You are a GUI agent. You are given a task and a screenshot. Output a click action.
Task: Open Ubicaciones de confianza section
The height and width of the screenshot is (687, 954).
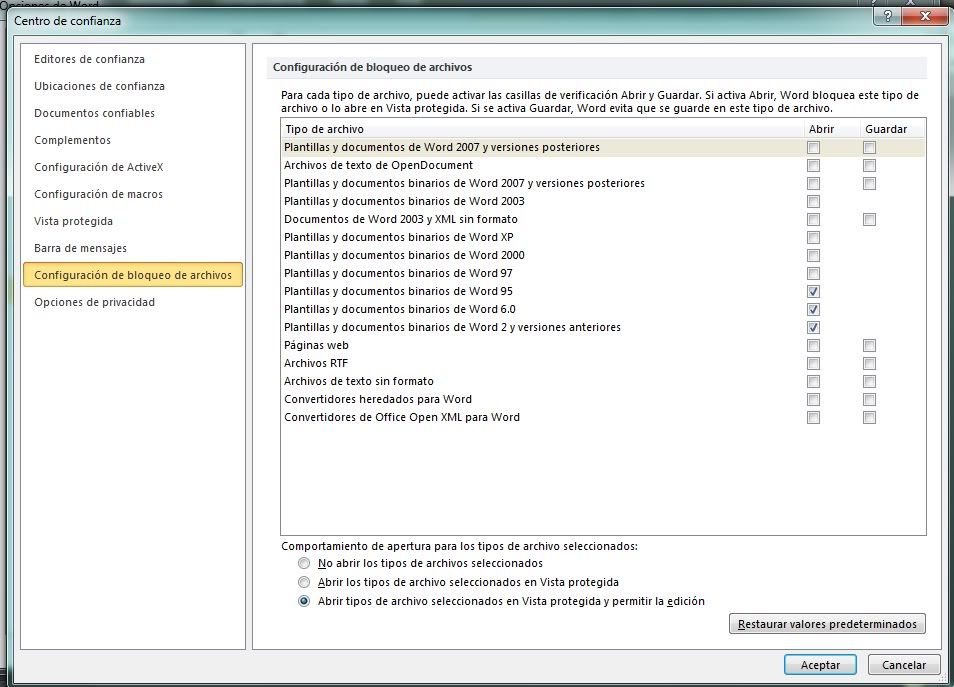pos(99,86)
